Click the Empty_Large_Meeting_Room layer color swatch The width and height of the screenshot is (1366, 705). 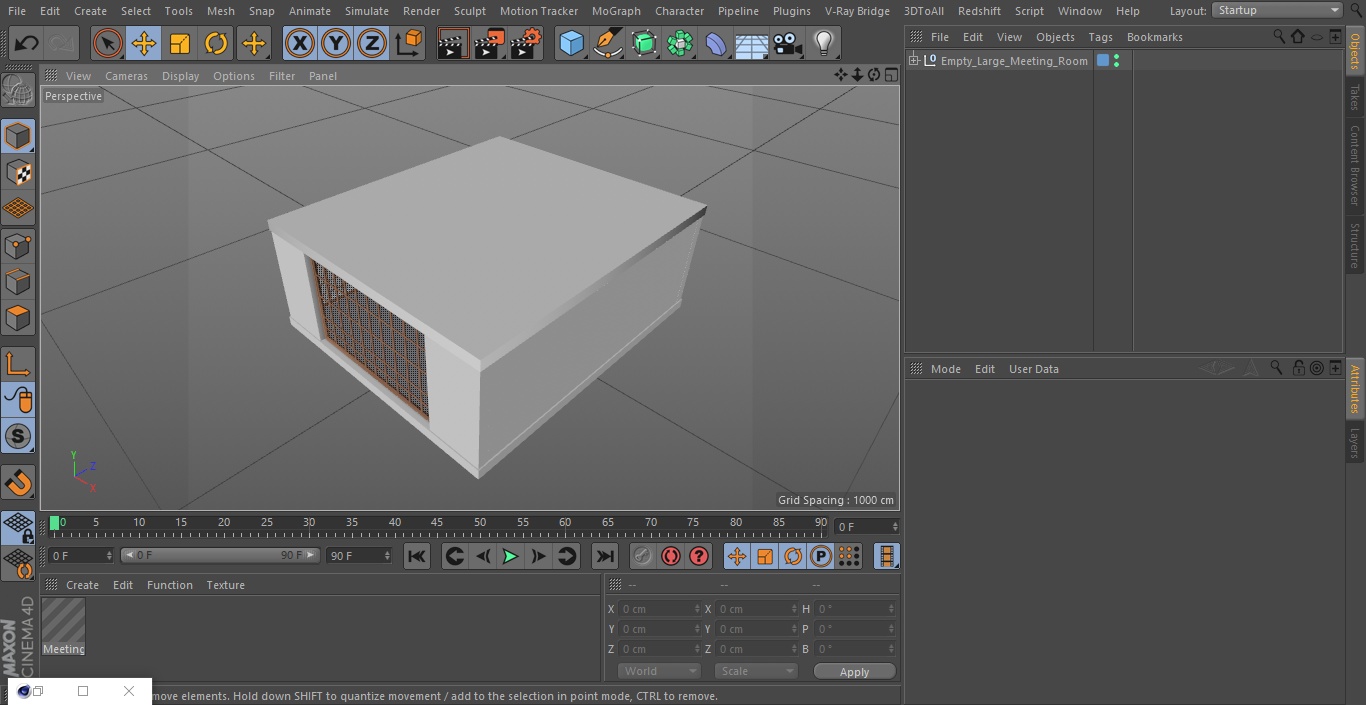click(x=1103, y=61)
